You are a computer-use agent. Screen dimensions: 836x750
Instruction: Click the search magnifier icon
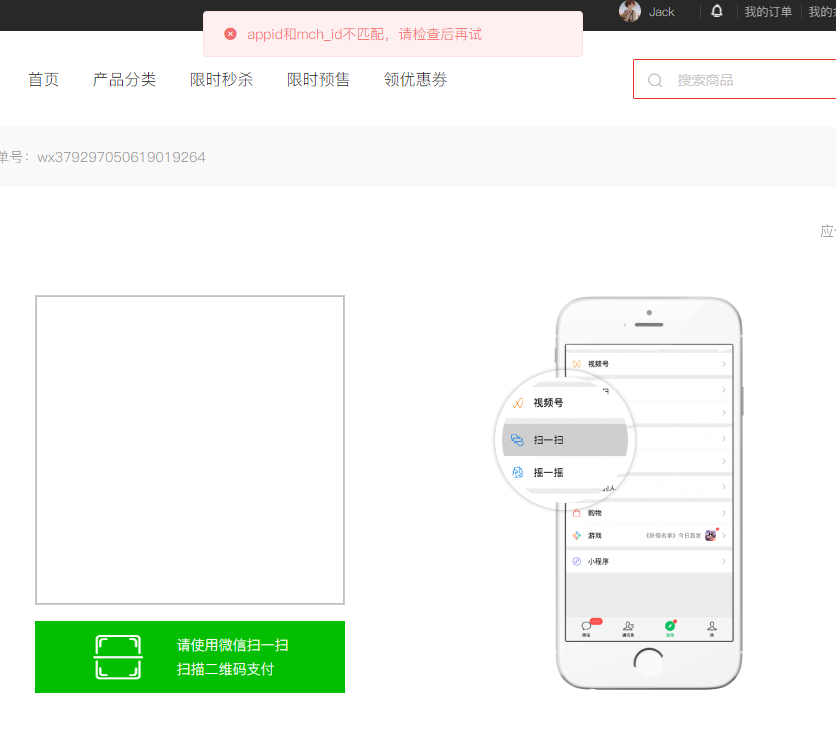[655, 80]
